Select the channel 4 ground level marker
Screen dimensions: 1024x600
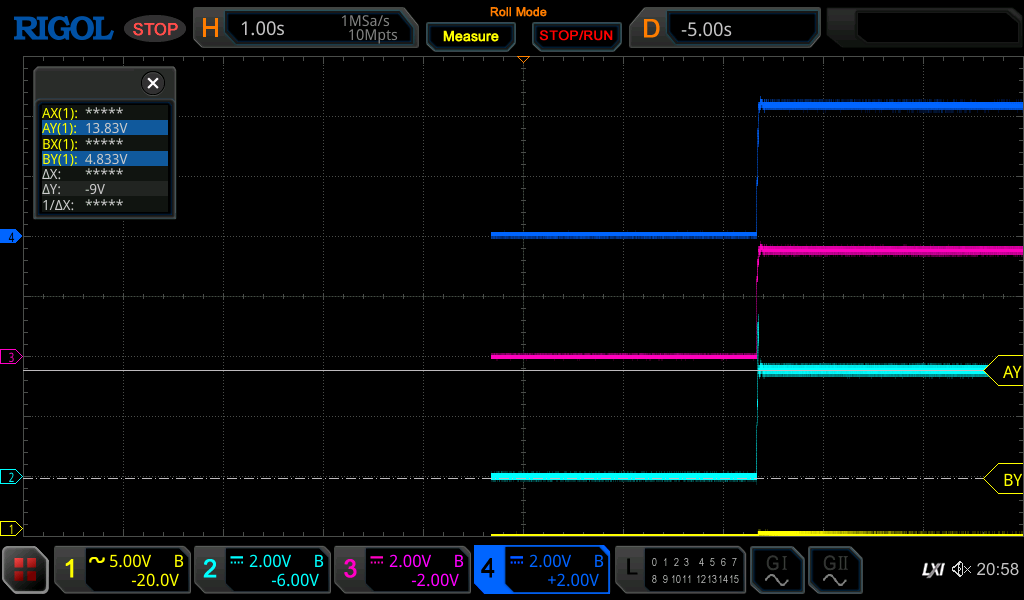click(x=10, y=236)
